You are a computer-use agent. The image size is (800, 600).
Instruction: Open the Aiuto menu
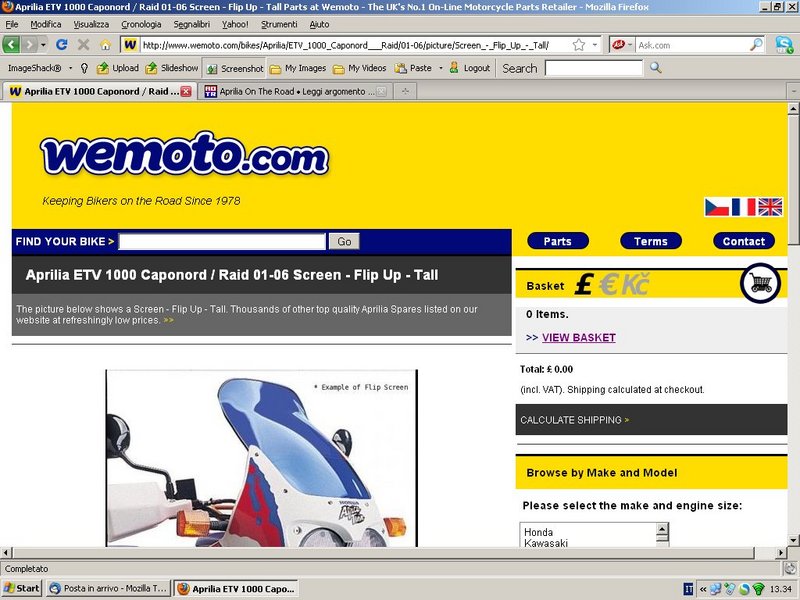coord(319,24)
